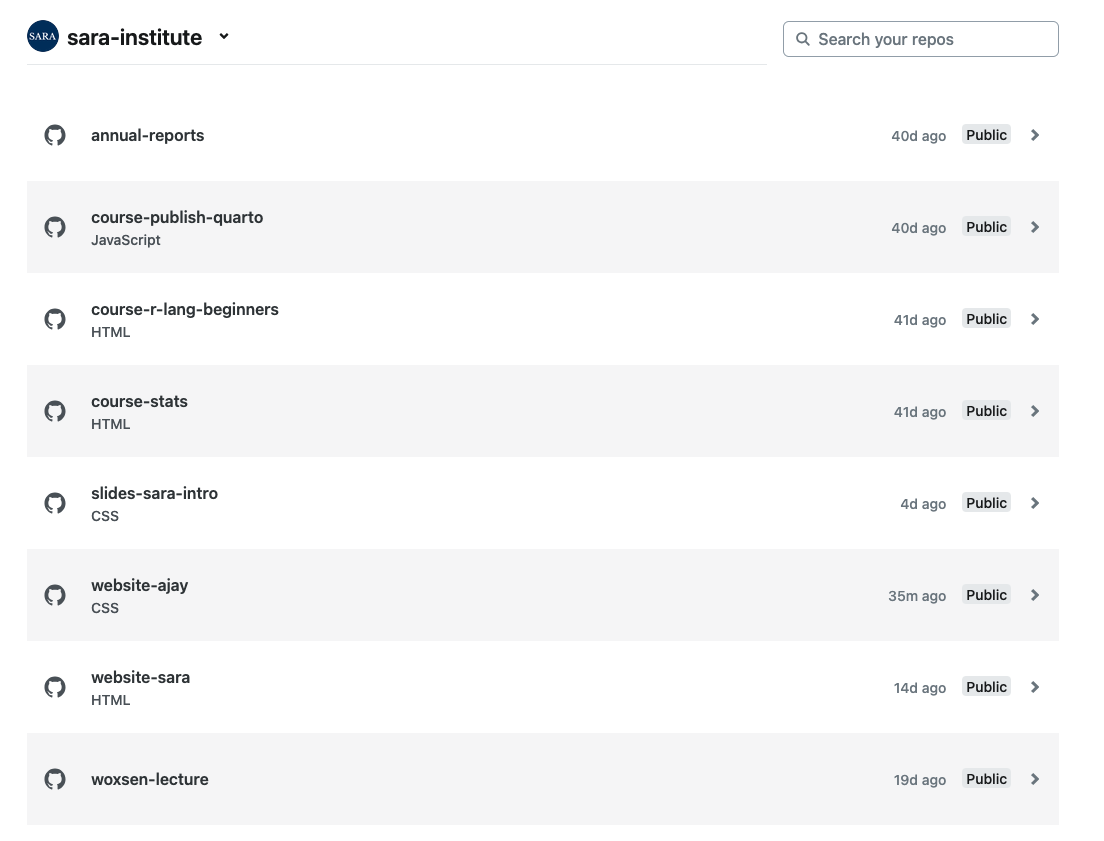
Task: Click the Public badge on website-sara
Action: [x=986, y=687]
